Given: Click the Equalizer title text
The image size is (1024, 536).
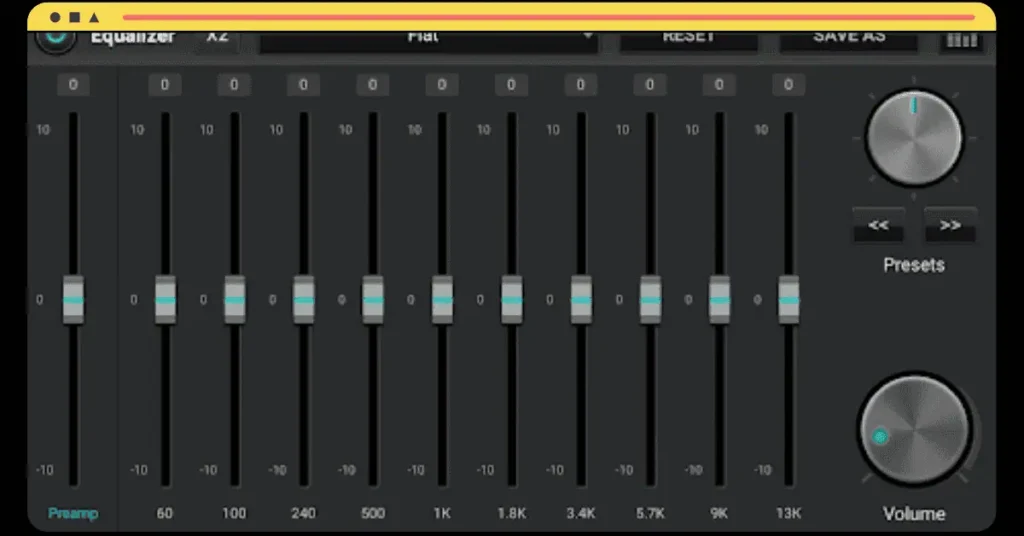Looking at the screenshot, I should 133,38.
